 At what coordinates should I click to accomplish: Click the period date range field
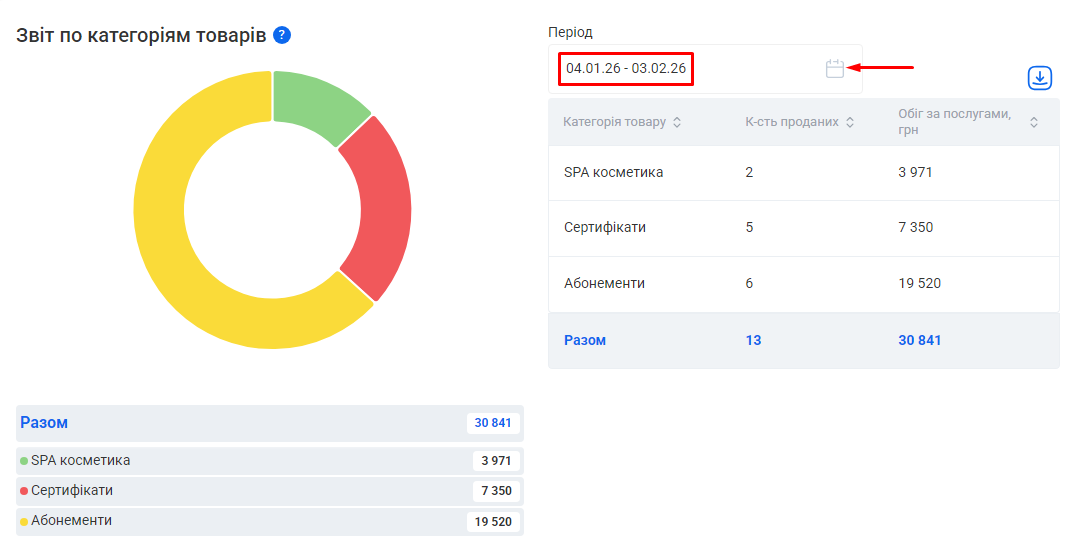[x=626, y=69]
